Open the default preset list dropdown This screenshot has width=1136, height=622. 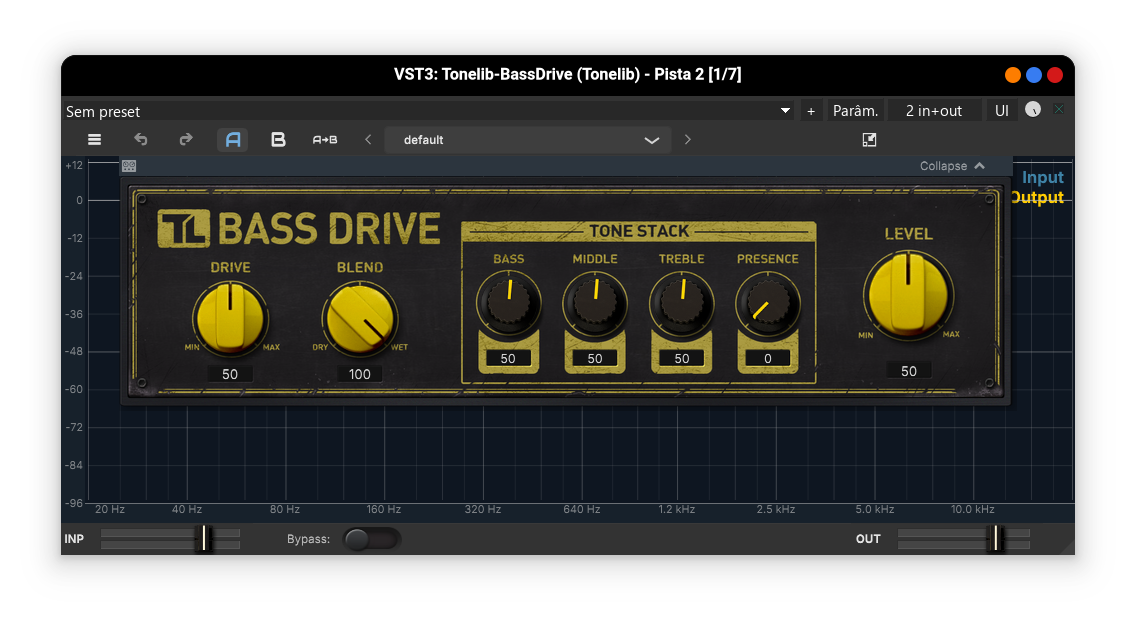[x=652, y=140]
